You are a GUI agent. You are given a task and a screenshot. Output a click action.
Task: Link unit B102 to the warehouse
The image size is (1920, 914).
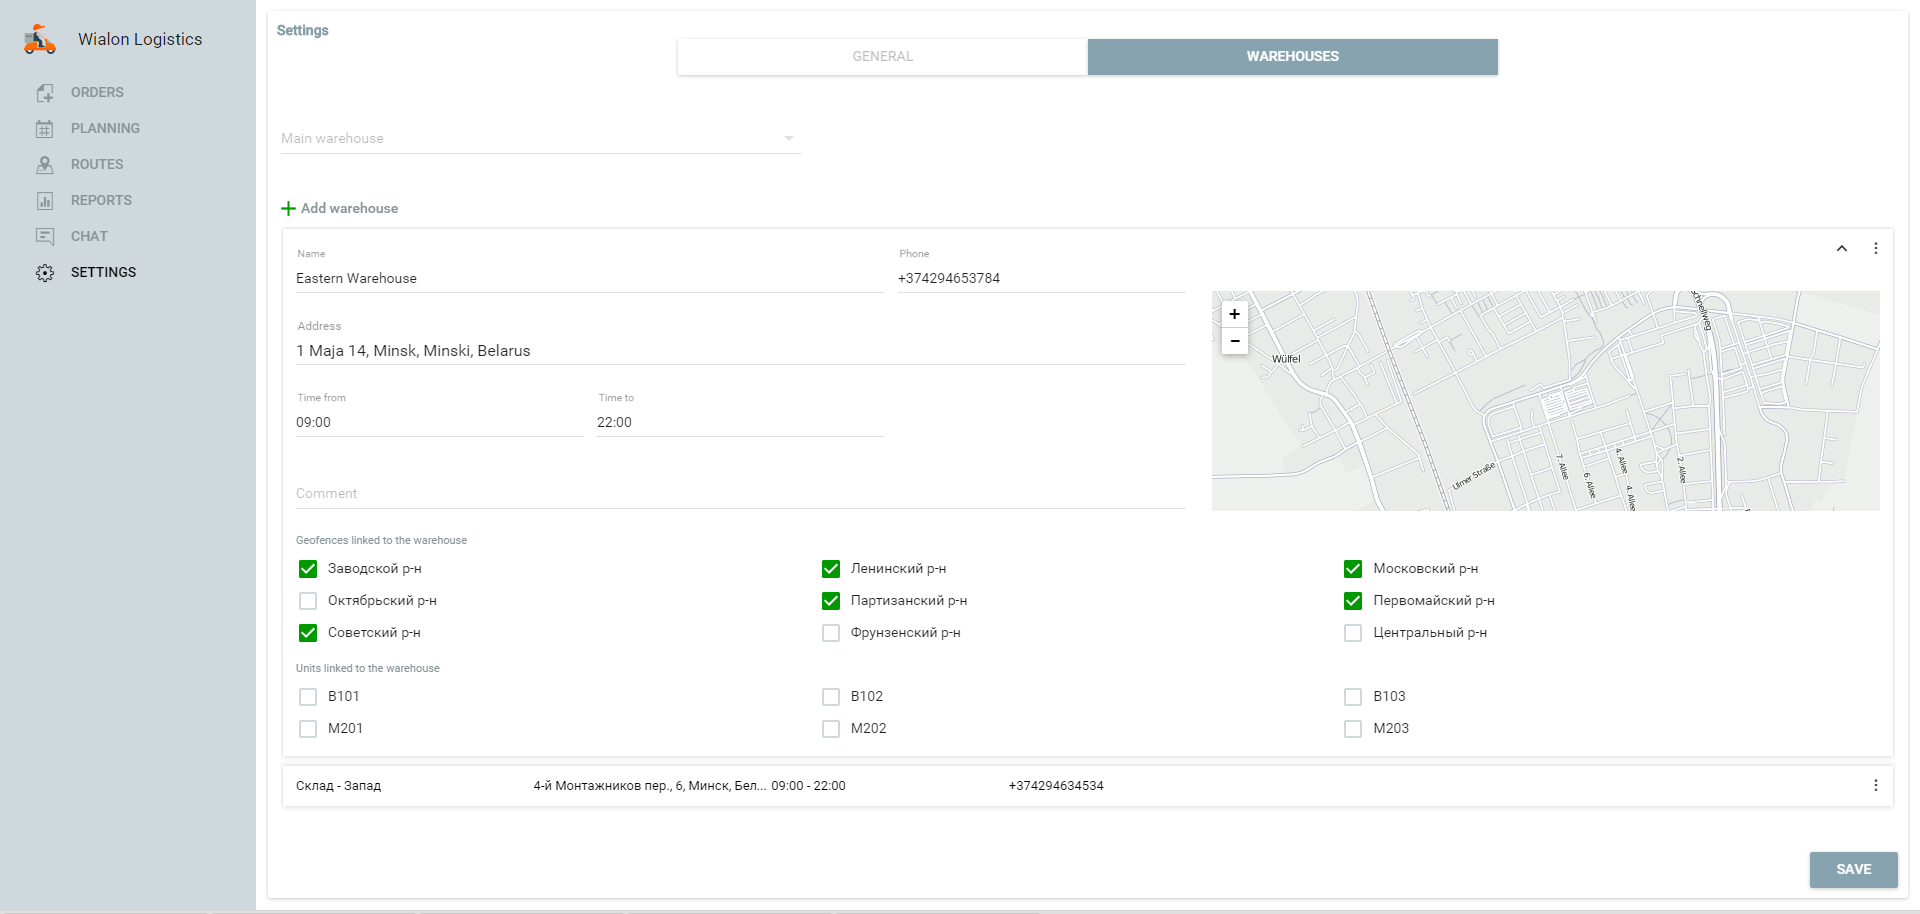[x=831, y=697]
